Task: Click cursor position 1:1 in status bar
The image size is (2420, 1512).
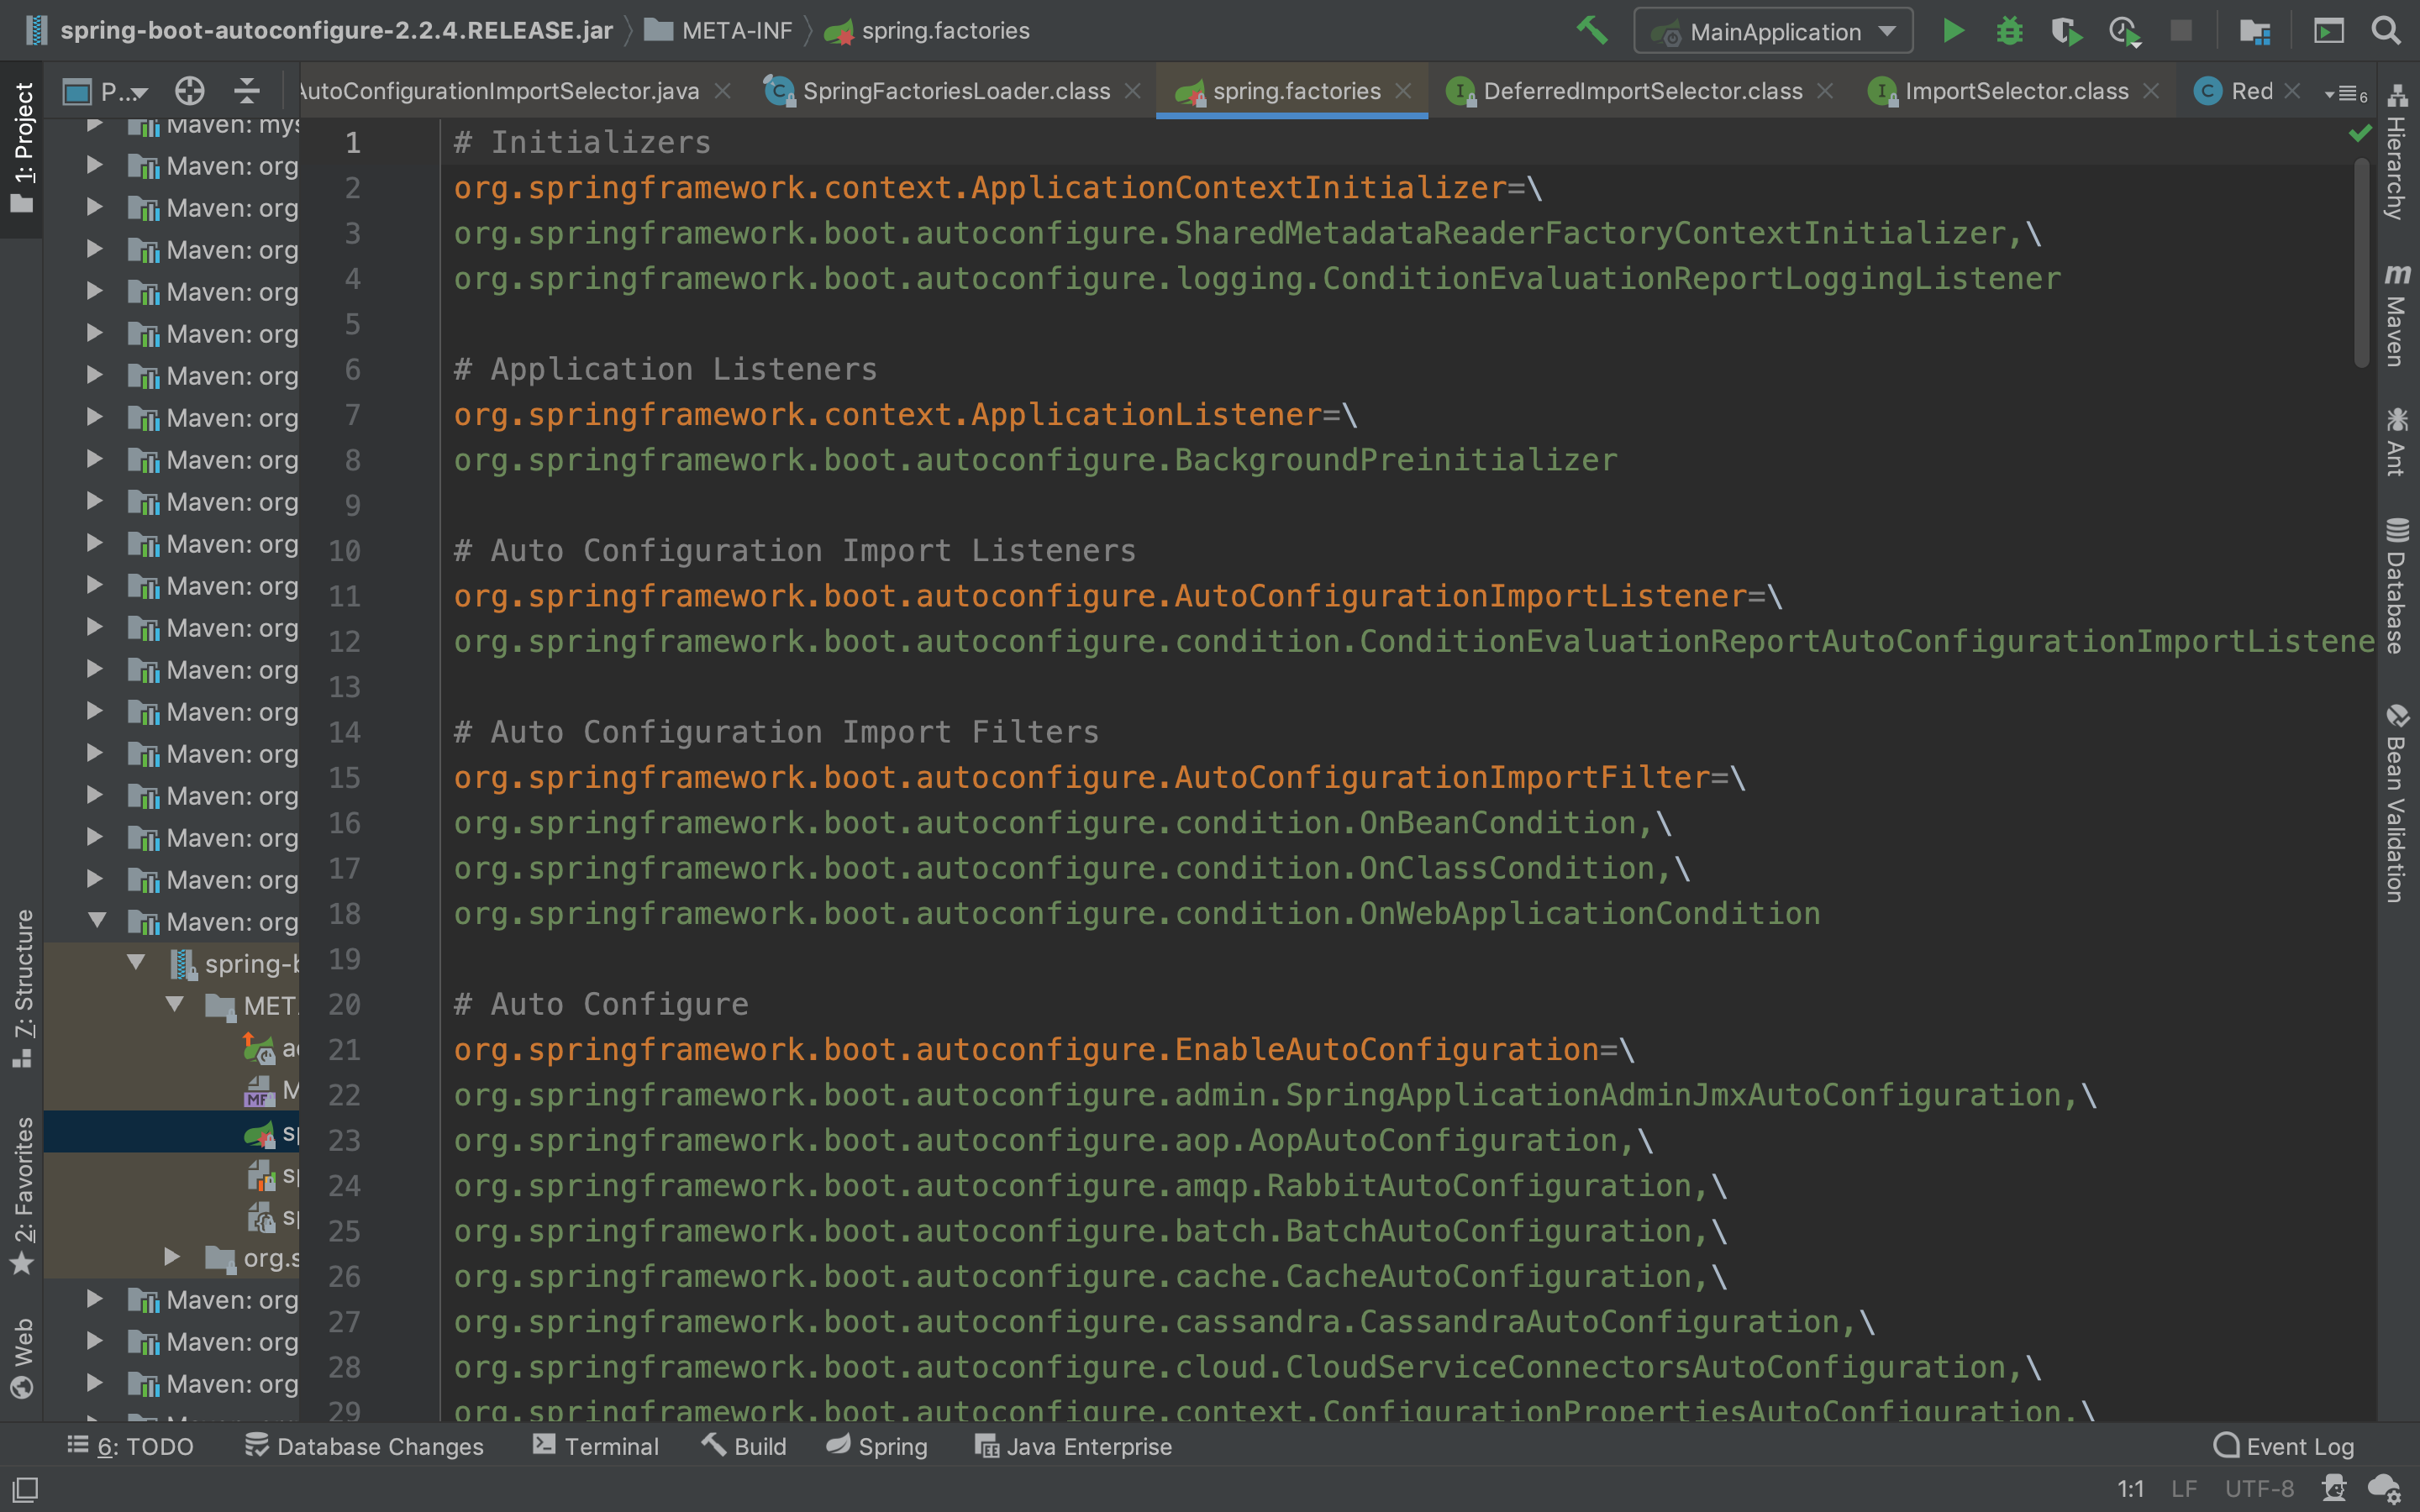Action: pos(2130,1489)
